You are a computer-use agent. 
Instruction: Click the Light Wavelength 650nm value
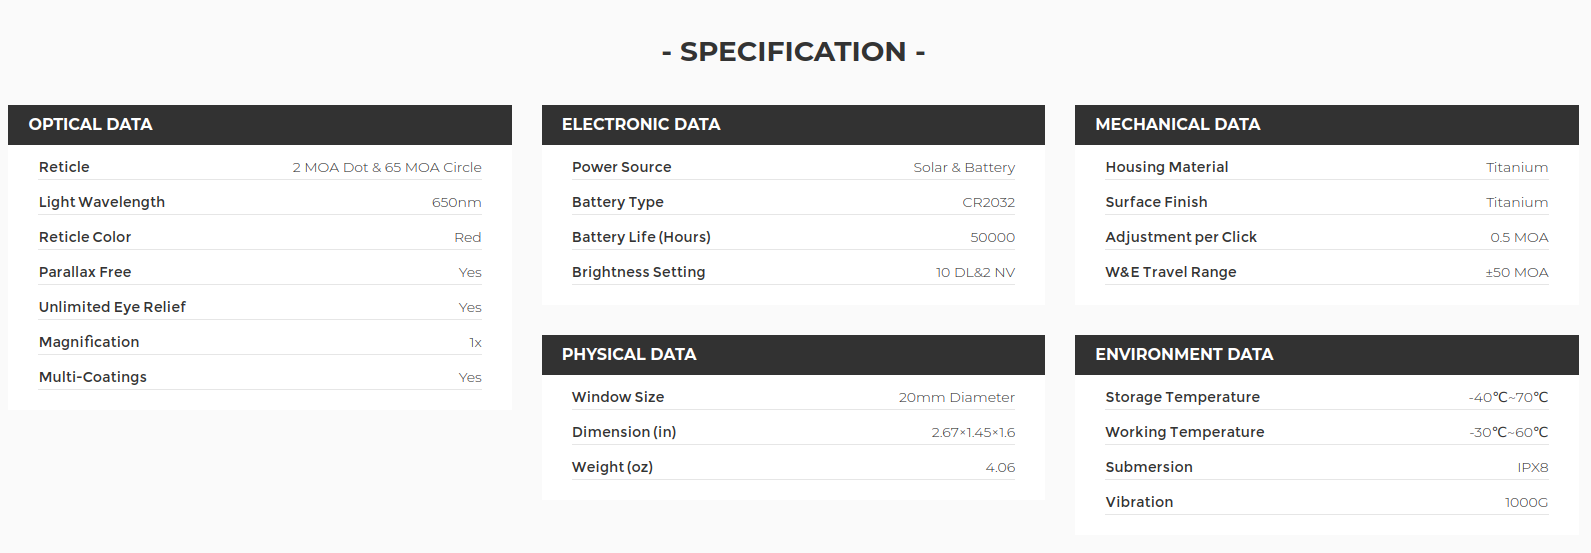pos(457,202)
